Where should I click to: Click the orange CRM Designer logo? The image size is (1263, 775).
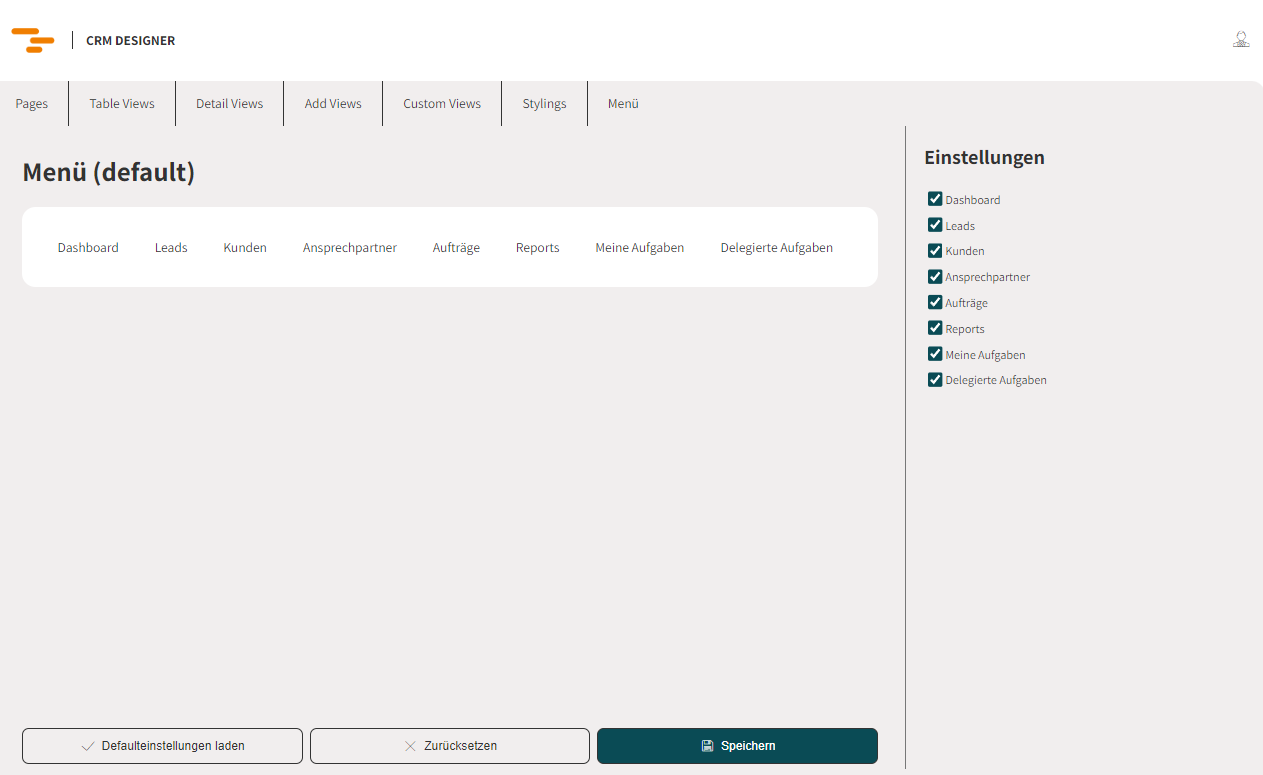click(33, 41)
